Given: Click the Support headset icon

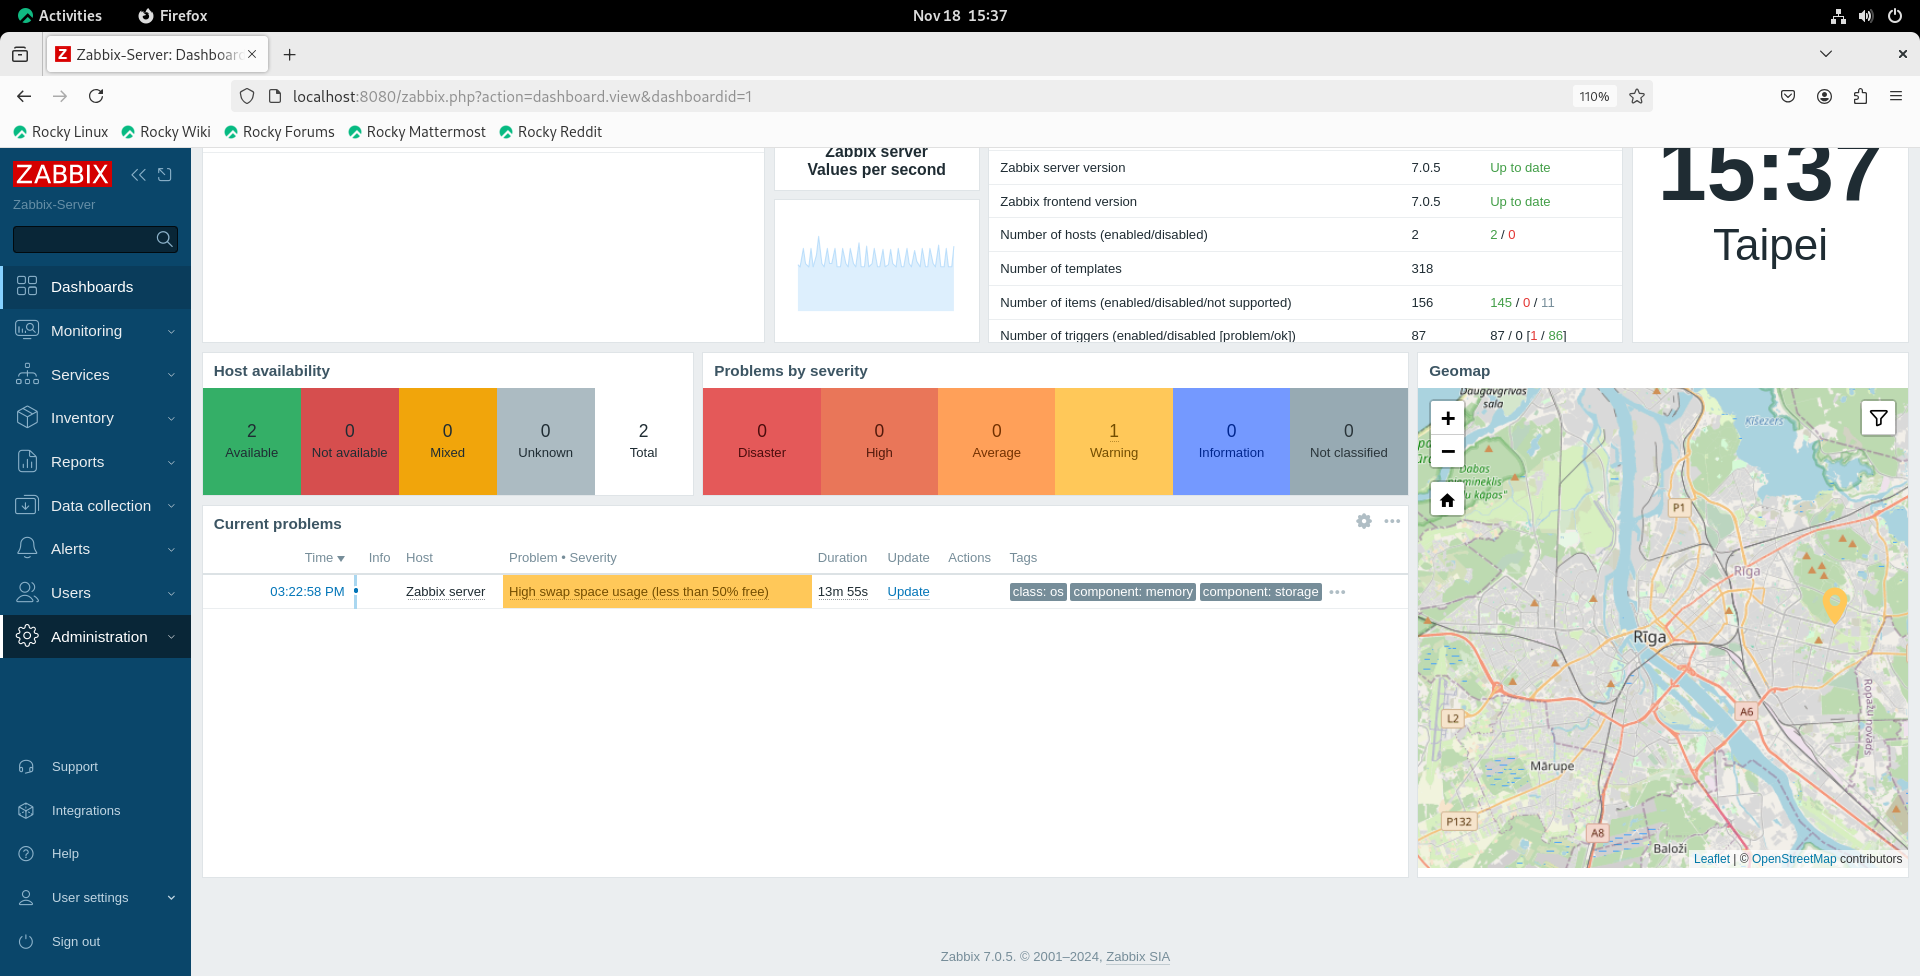Looking at the screenshot, I should pos(27,767).
